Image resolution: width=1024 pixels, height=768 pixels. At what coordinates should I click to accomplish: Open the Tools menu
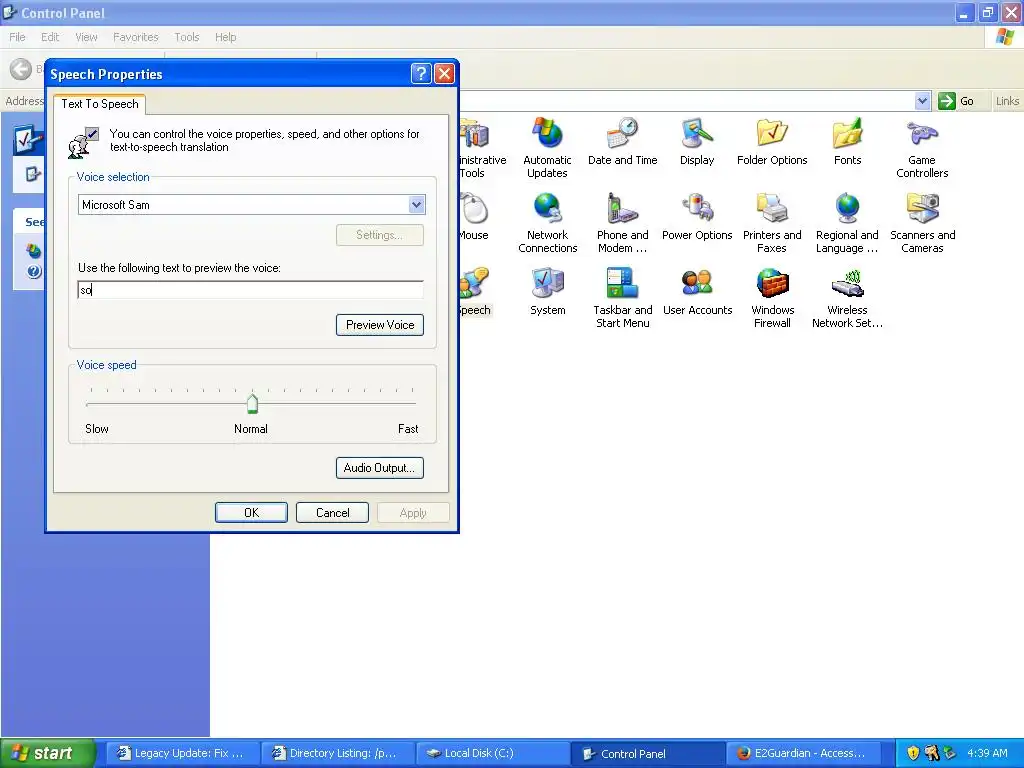tap(187, 37)
